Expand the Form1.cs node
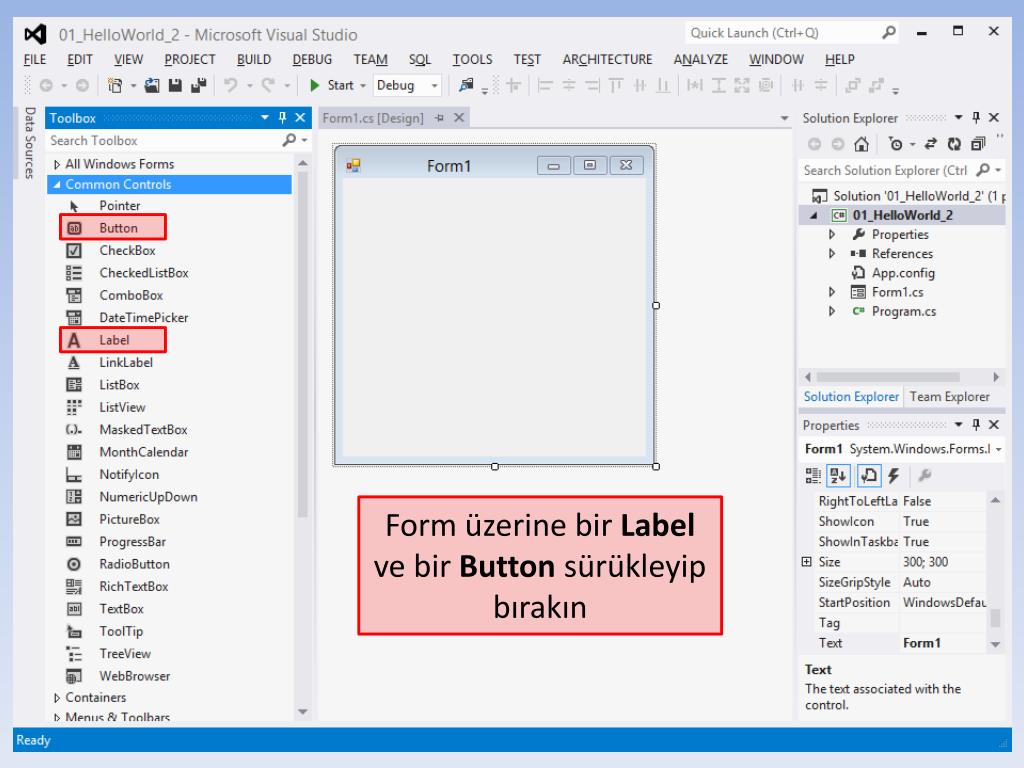This screenshot has height=768, width=1024. [x=831, y=292]
